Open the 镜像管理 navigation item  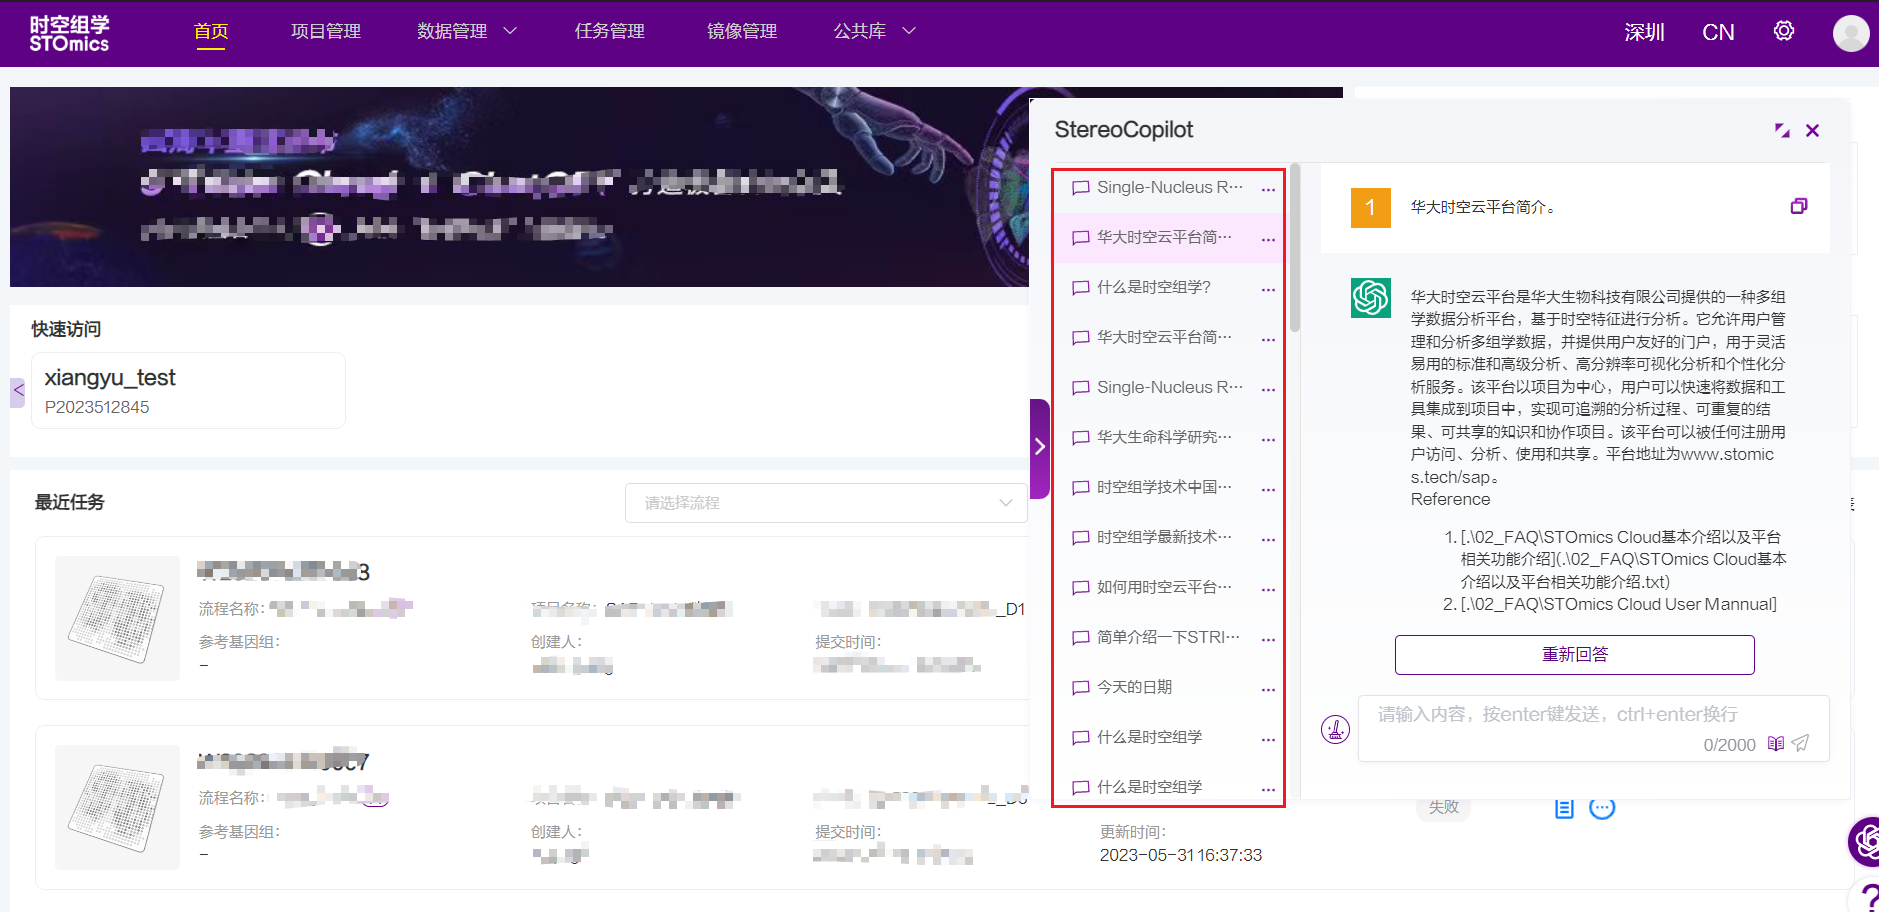741,31
